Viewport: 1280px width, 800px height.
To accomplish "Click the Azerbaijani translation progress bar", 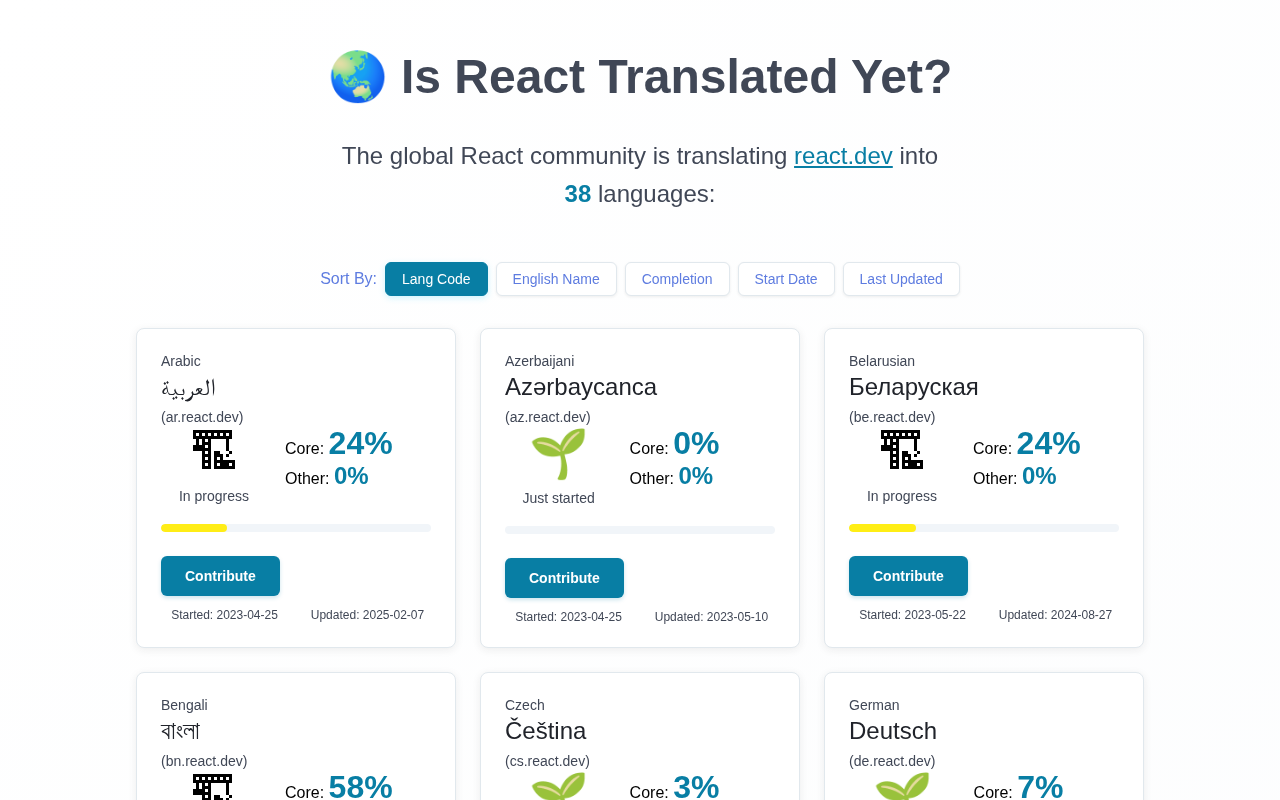I will tap(640, 530).
